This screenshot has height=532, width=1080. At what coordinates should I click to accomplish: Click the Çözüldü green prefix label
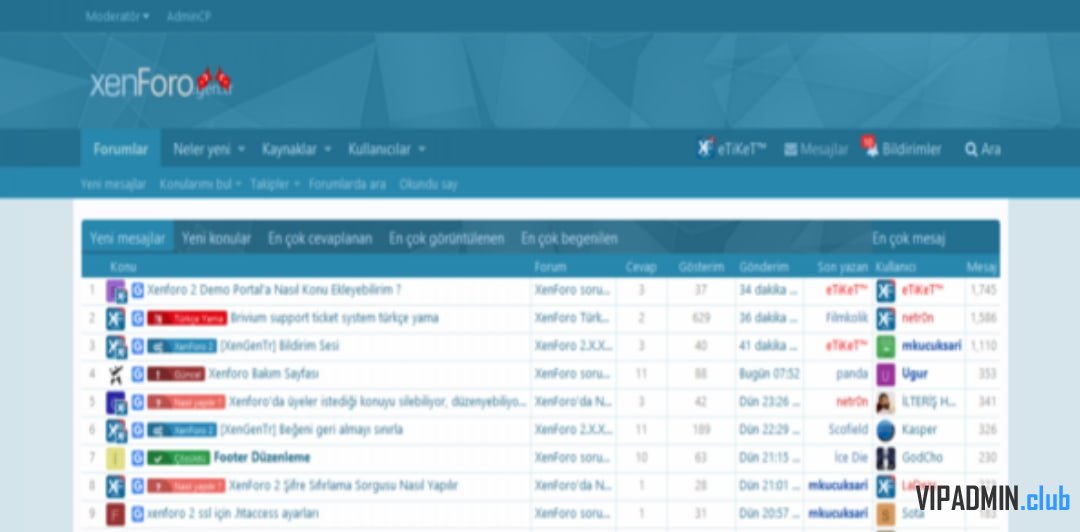click(178, 458)
